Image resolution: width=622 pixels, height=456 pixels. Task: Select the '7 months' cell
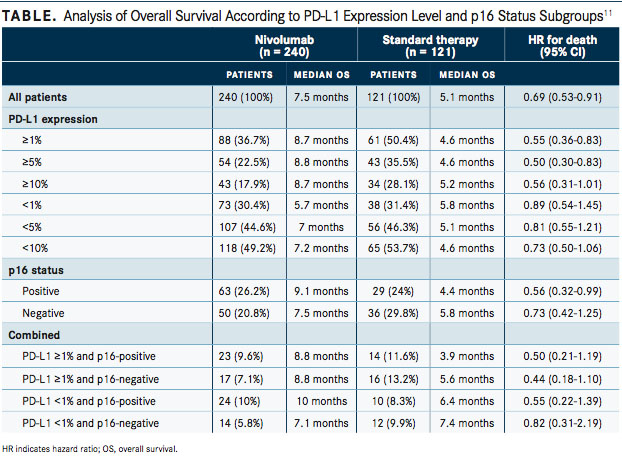tap(321, 227)
